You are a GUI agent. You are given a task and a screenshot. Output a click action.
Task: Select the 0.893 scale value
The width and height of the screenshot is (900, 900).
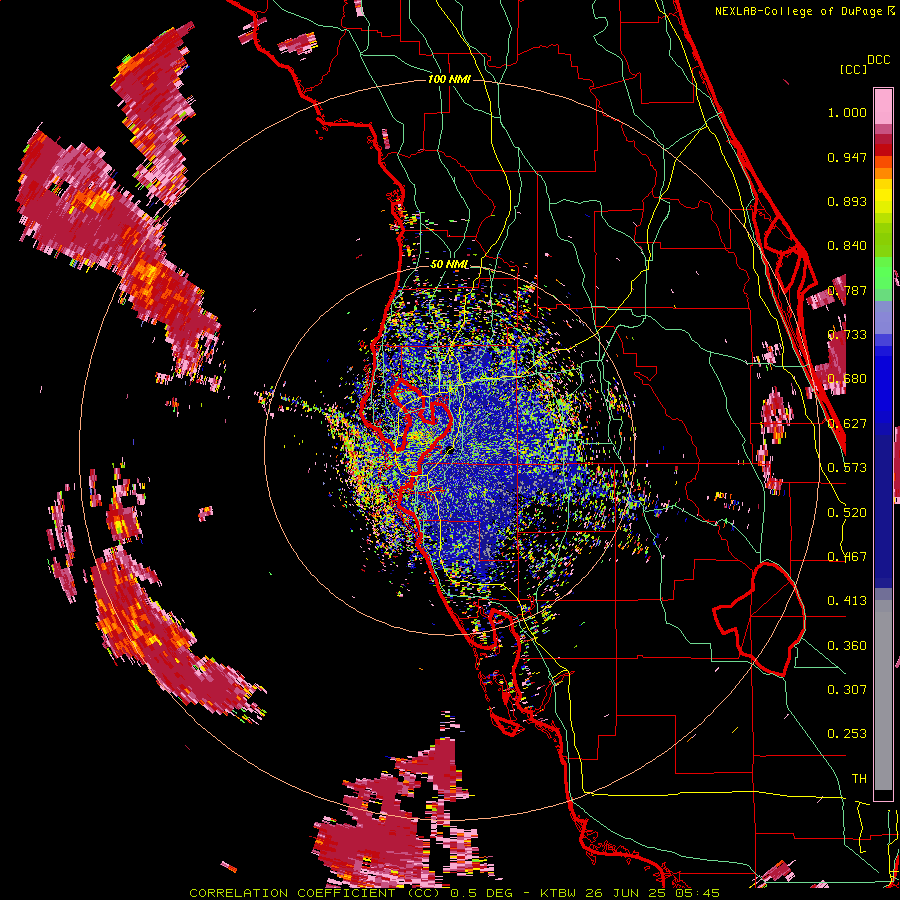pyautogui.click(x=847, y=201)
